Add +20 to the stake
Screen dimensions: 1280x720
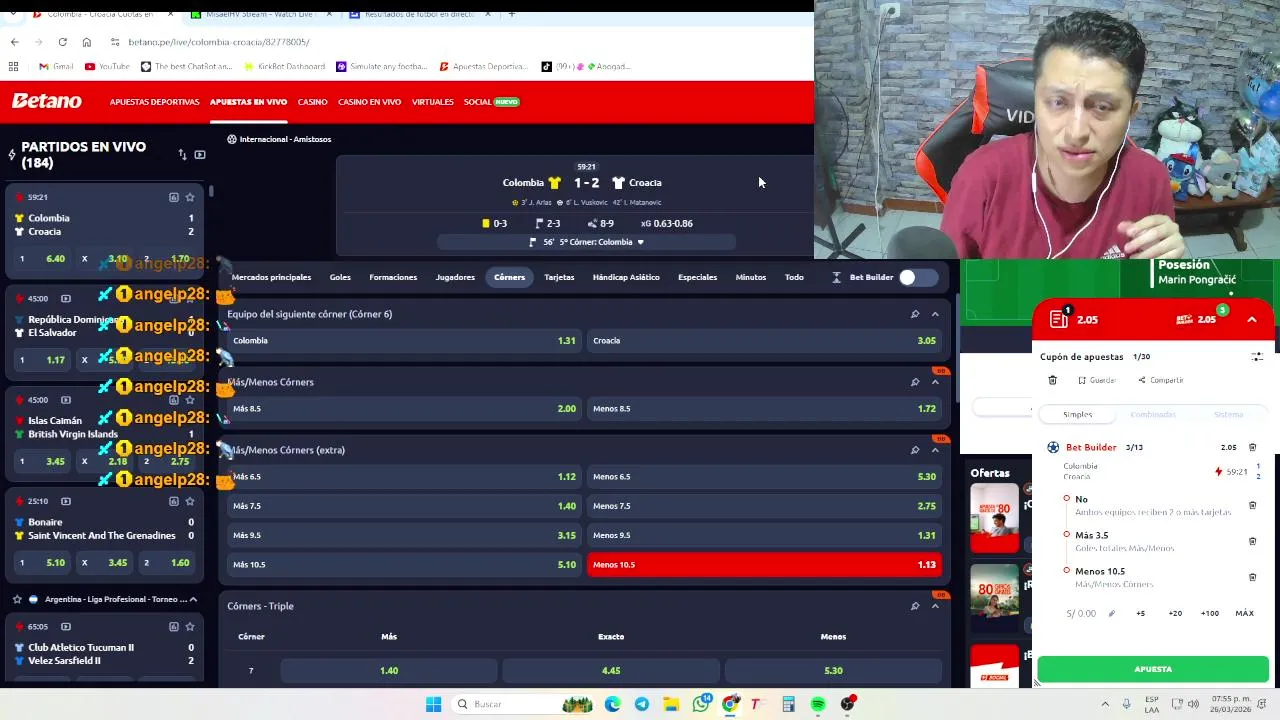point(1175,613)
